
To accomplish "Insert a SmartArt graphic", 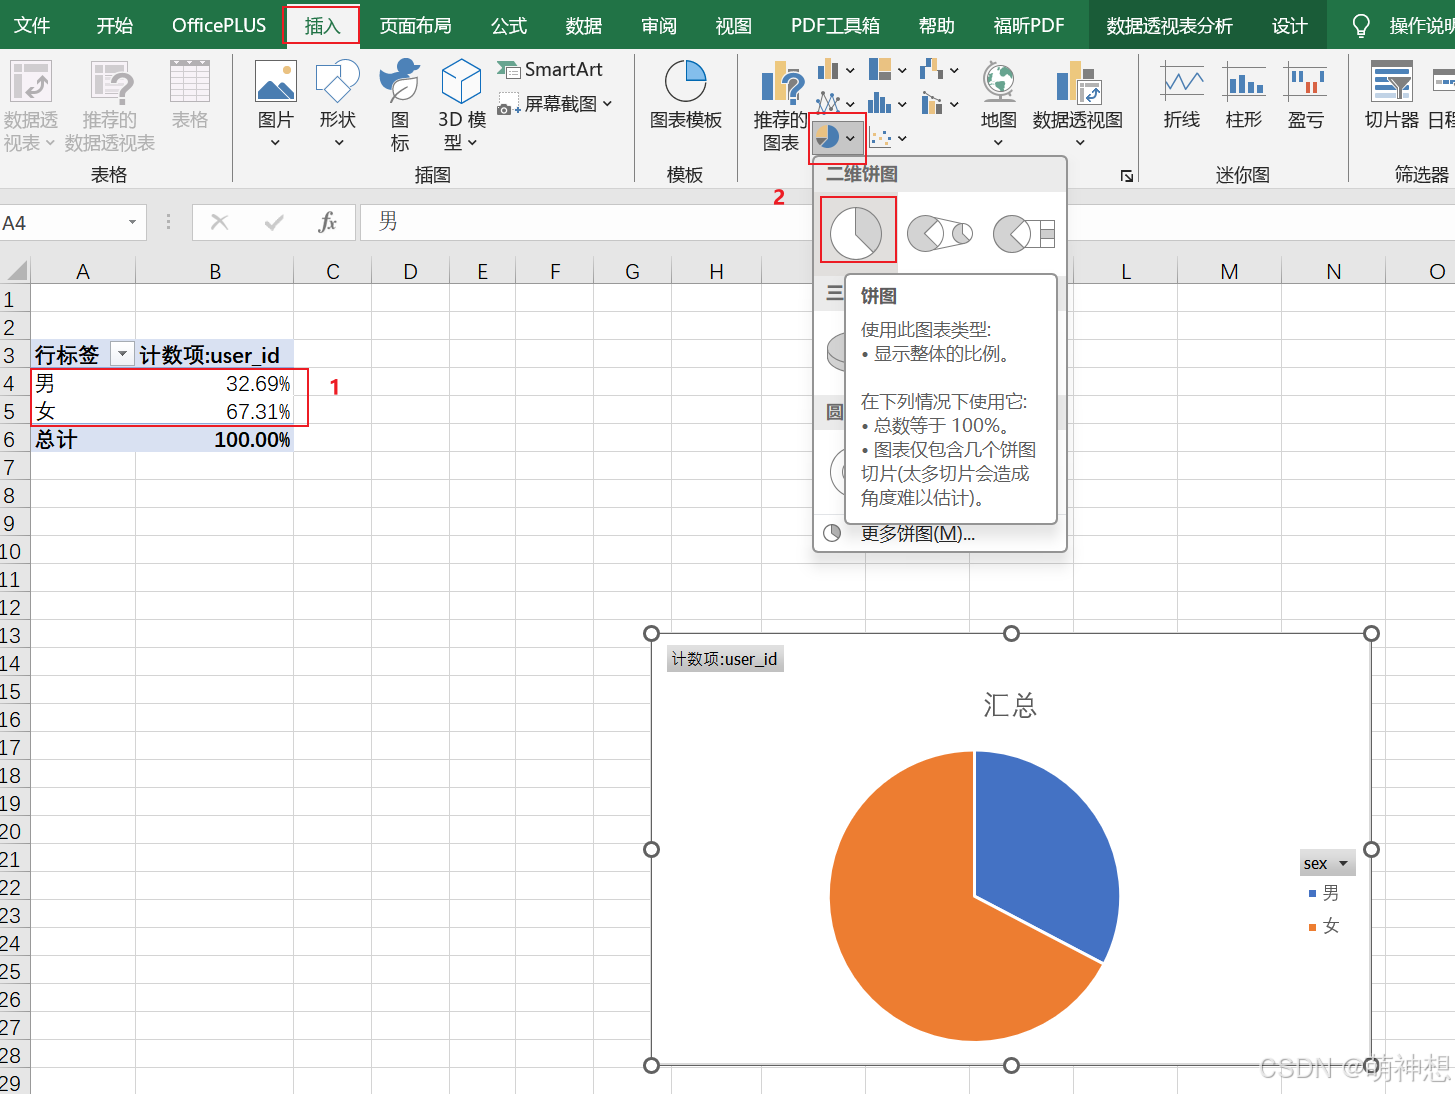I will [550, 69].
